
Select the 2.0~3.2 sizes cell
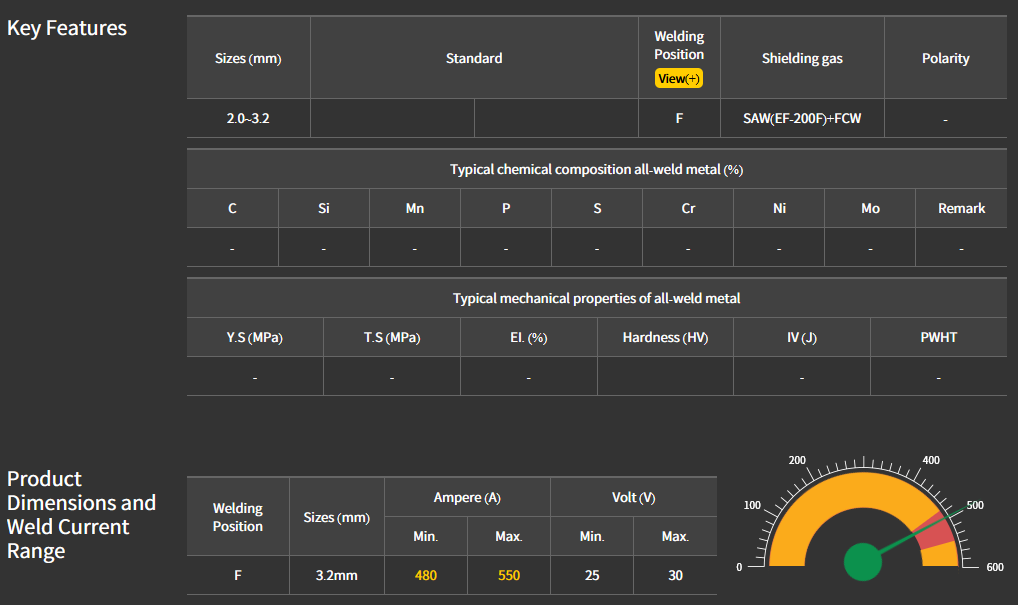point(248,119)
